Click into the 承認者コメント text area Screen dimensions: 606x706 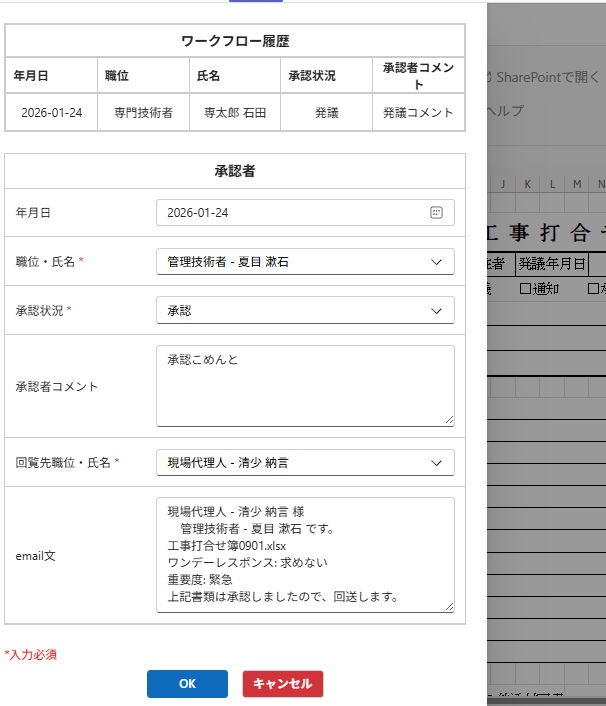click(x=305, y=385)
